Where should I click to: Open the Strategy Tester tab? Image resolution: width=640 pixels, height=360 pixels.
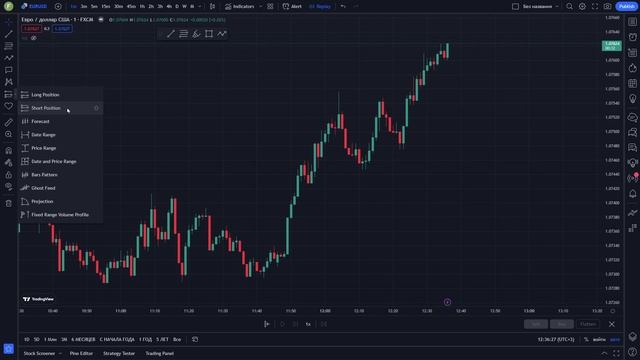pos(119,353)
